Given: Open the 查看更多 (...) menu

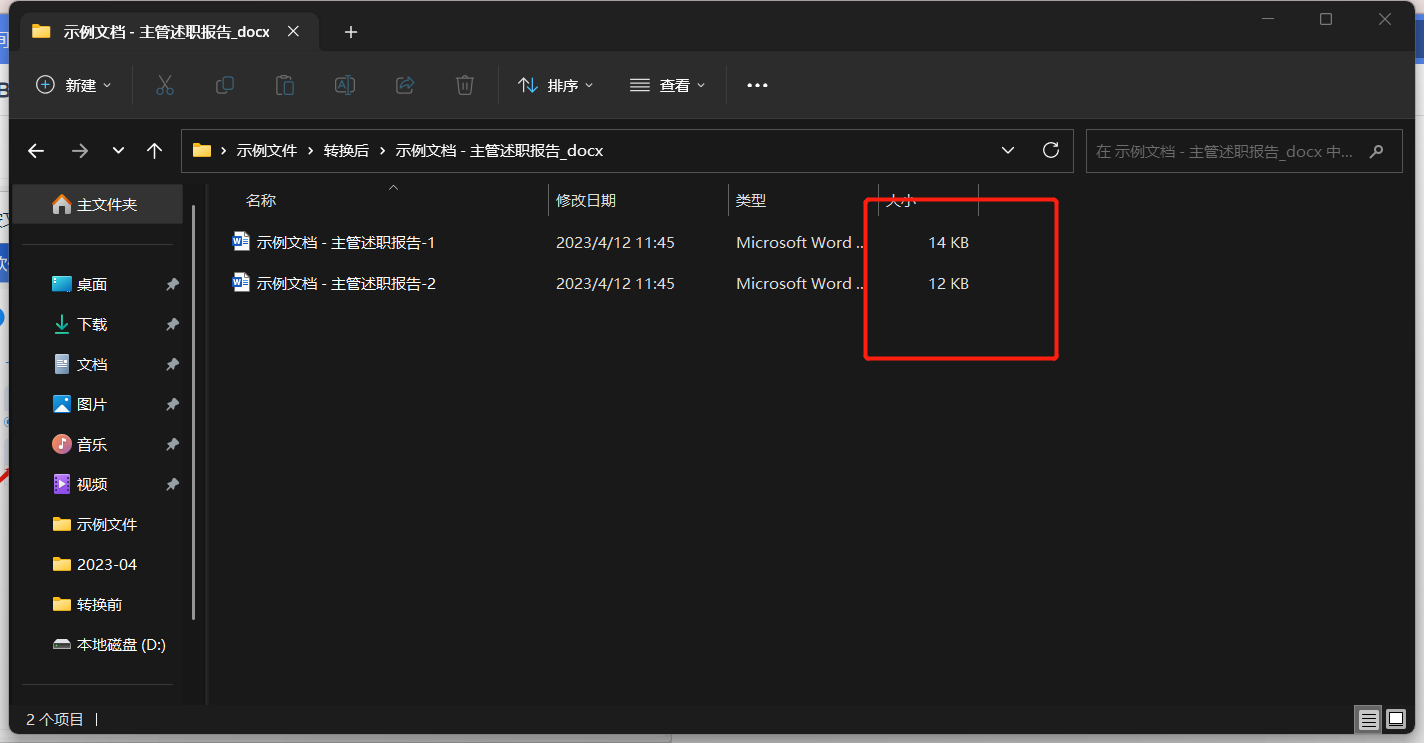Looking at the screenshot, I should point(757,85).
